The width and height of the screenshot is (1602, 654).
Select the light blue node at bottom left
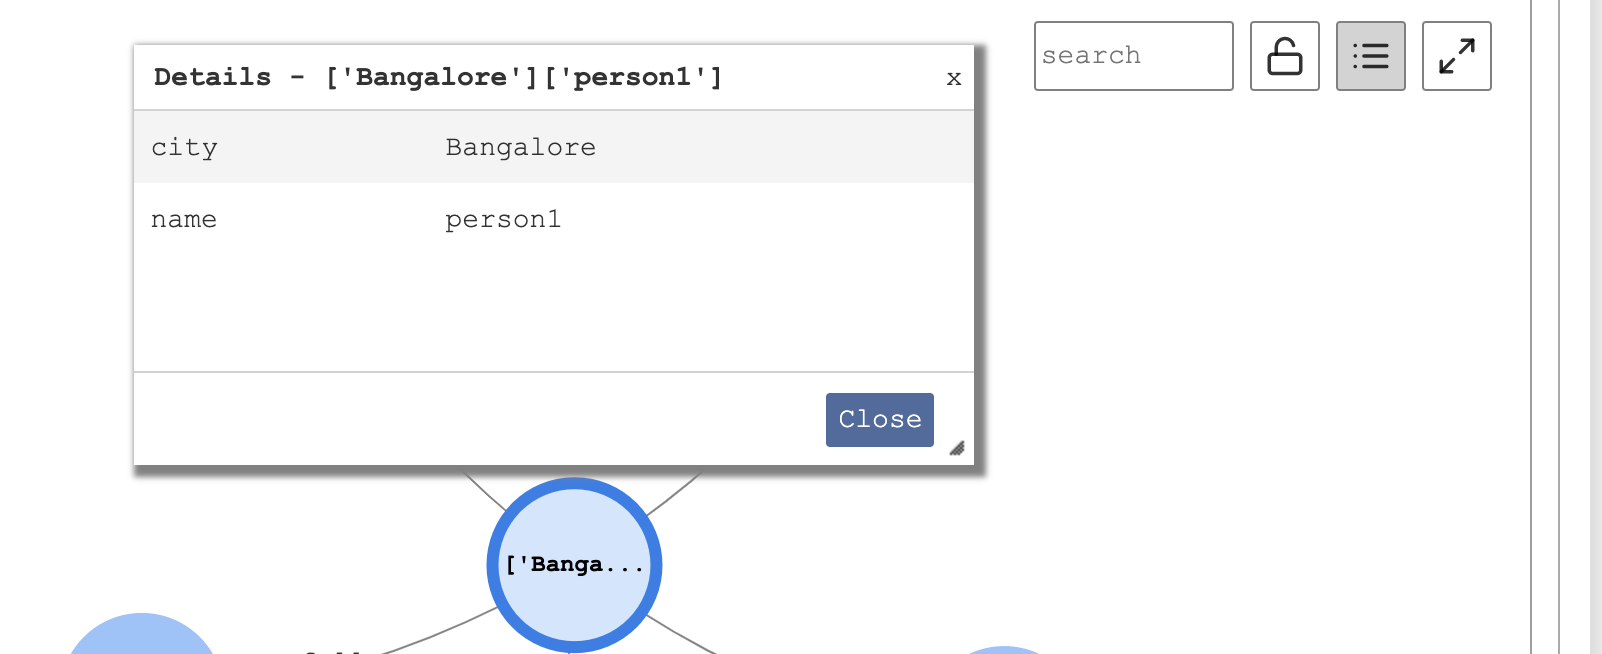pyautogui.click(x=142, y=634)
